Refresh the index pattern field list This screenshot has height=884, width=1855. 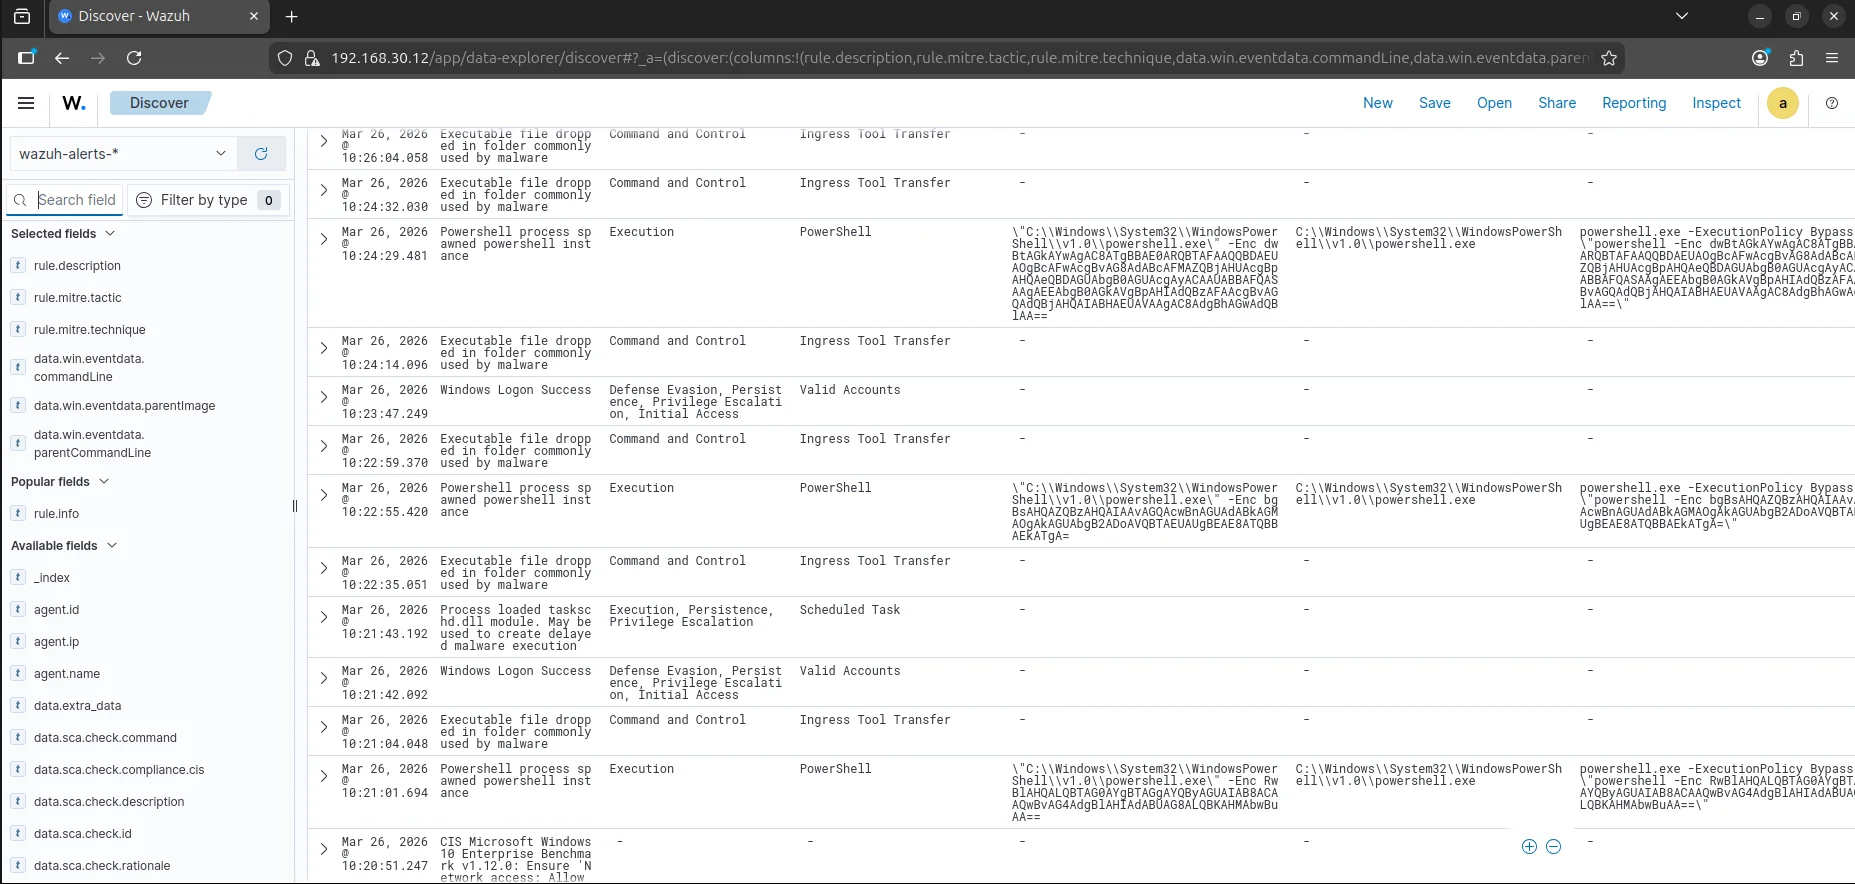[261, 154]
